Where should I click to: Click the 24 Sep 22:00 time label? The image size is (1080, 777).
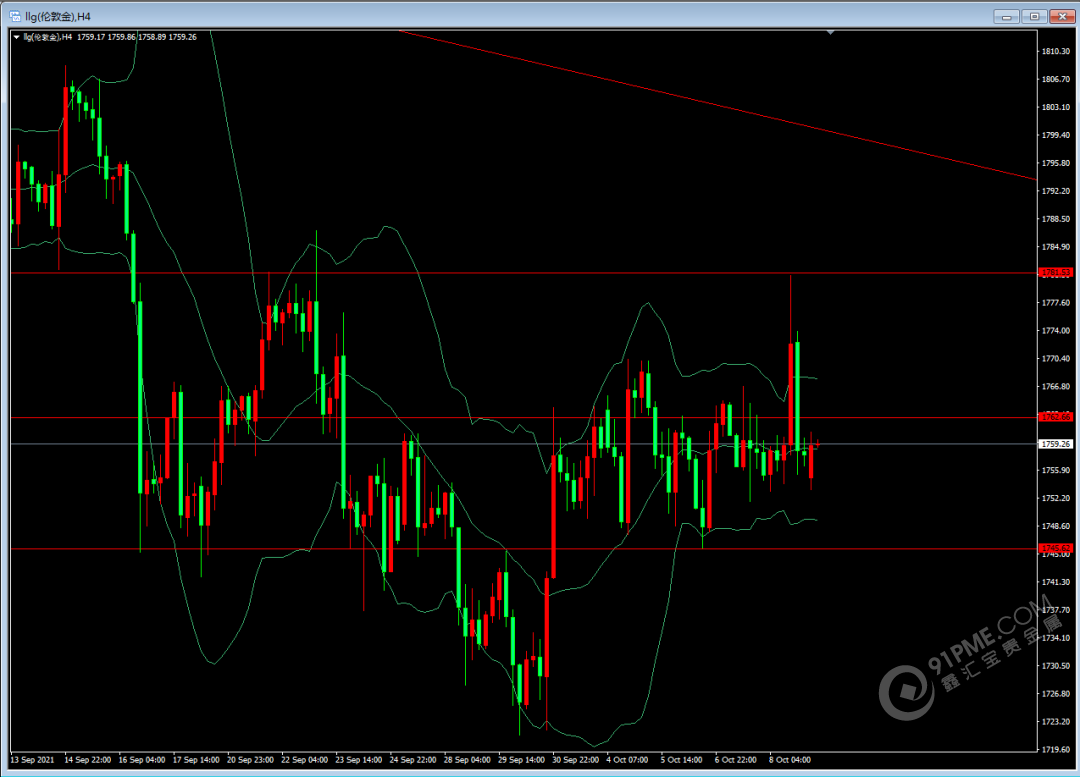[413, 760]
